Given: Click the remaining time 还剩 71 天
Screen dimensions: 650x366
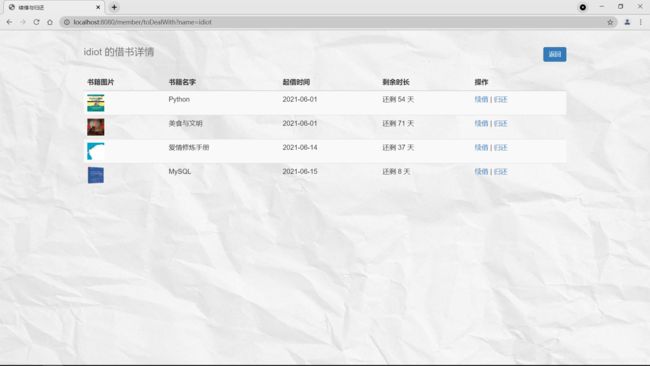Looking at the screenshot, I should click(x=398, y=124).
